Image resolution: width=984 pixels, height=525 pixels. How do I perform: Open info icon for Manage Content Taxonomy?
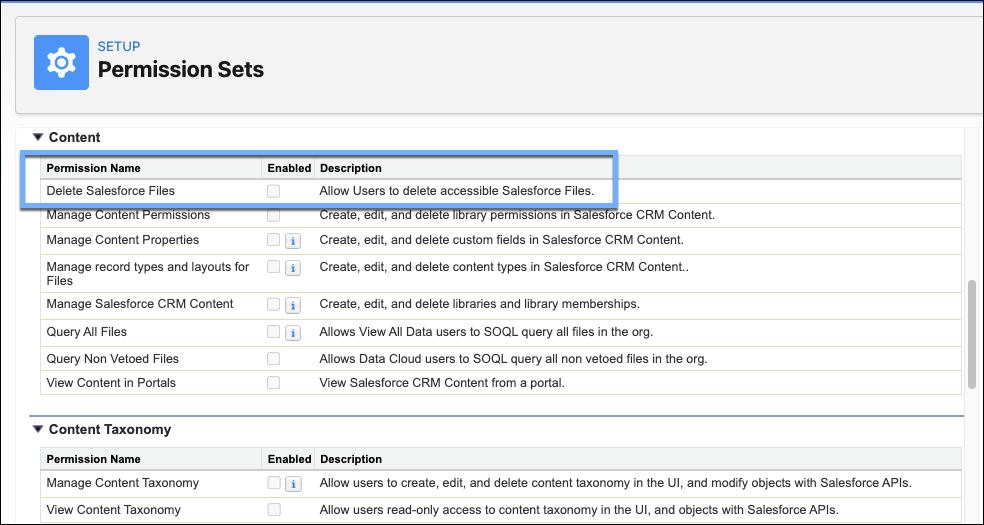tap(292, 484)
